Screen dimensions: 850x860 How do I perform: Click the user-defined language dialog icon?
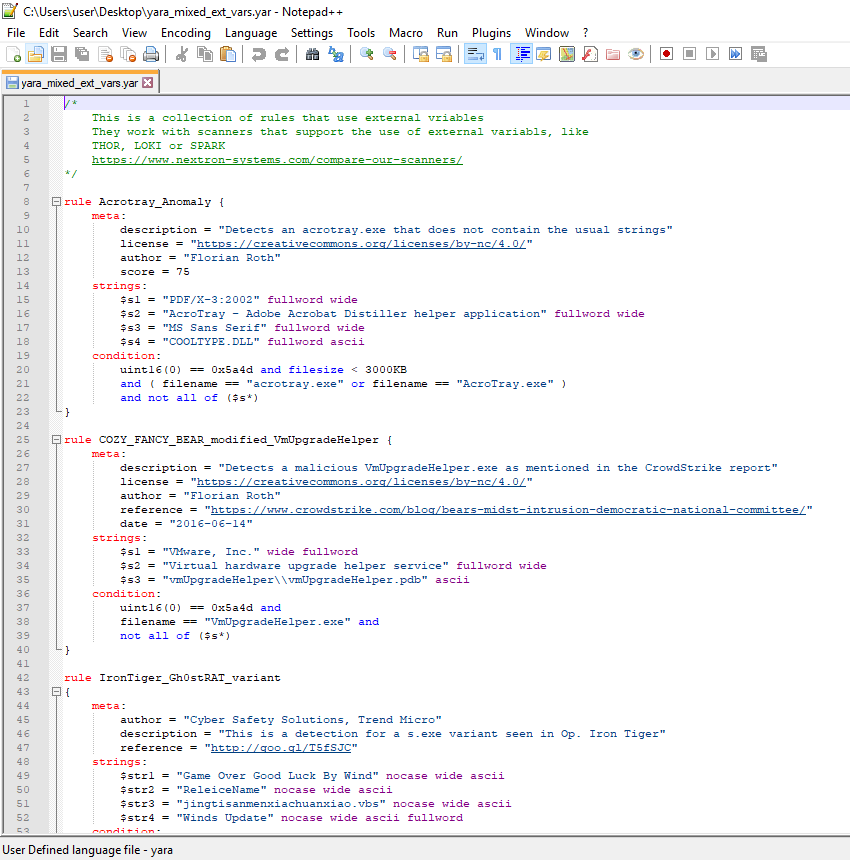click(x=543, y=54)
